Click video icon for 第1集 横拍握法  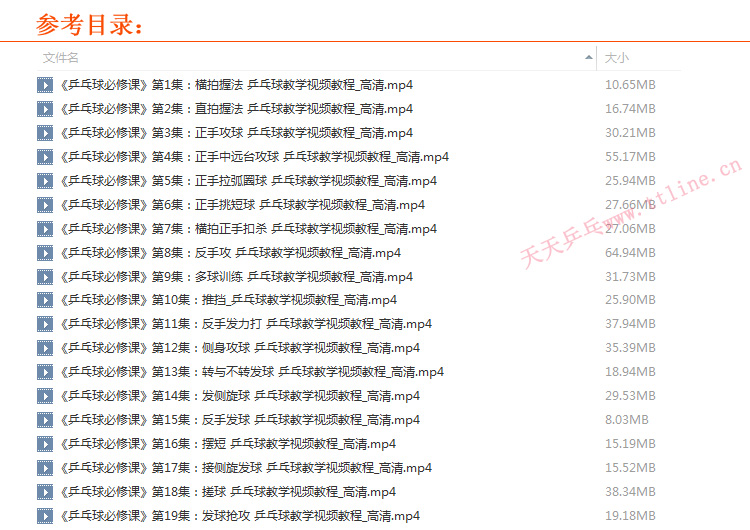[x=44, y=85]
